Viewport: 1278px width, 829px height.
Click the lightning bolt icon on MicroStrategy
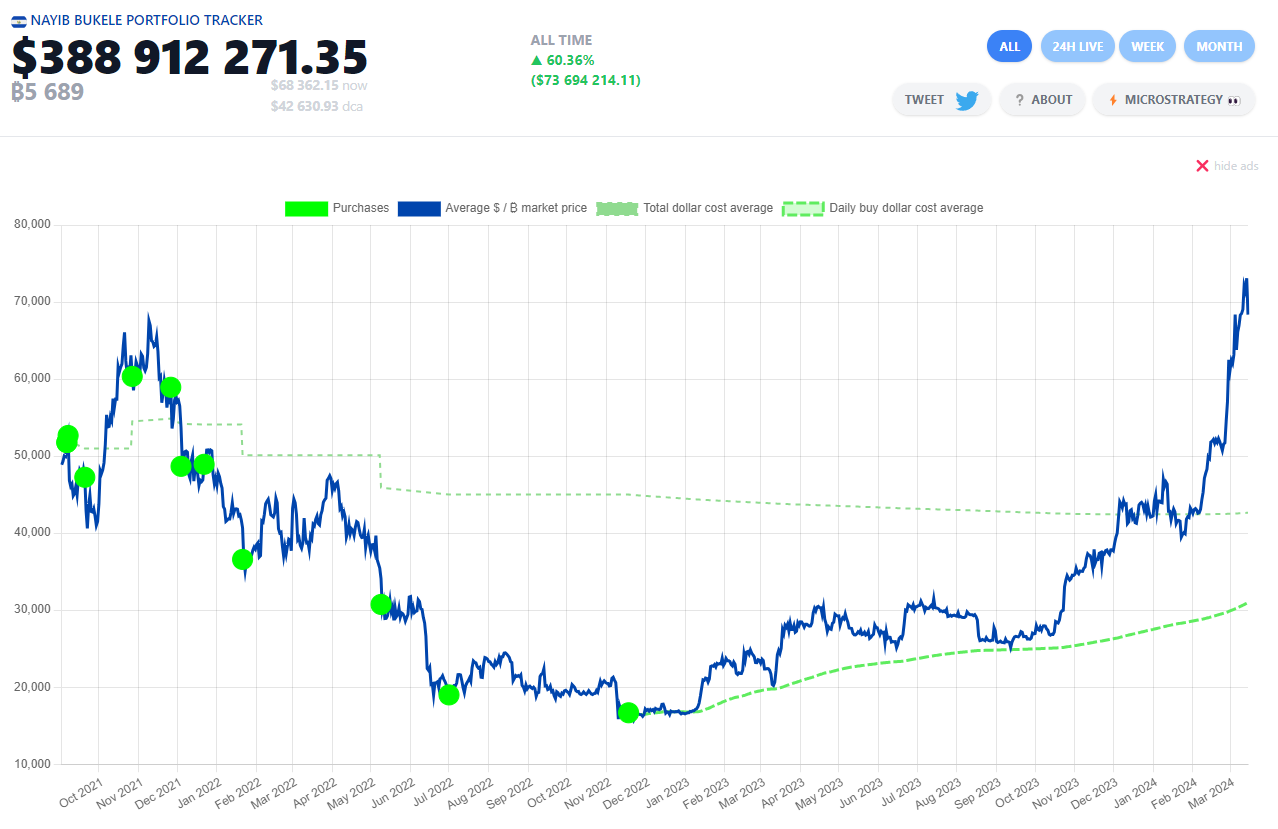[1113, 100]
